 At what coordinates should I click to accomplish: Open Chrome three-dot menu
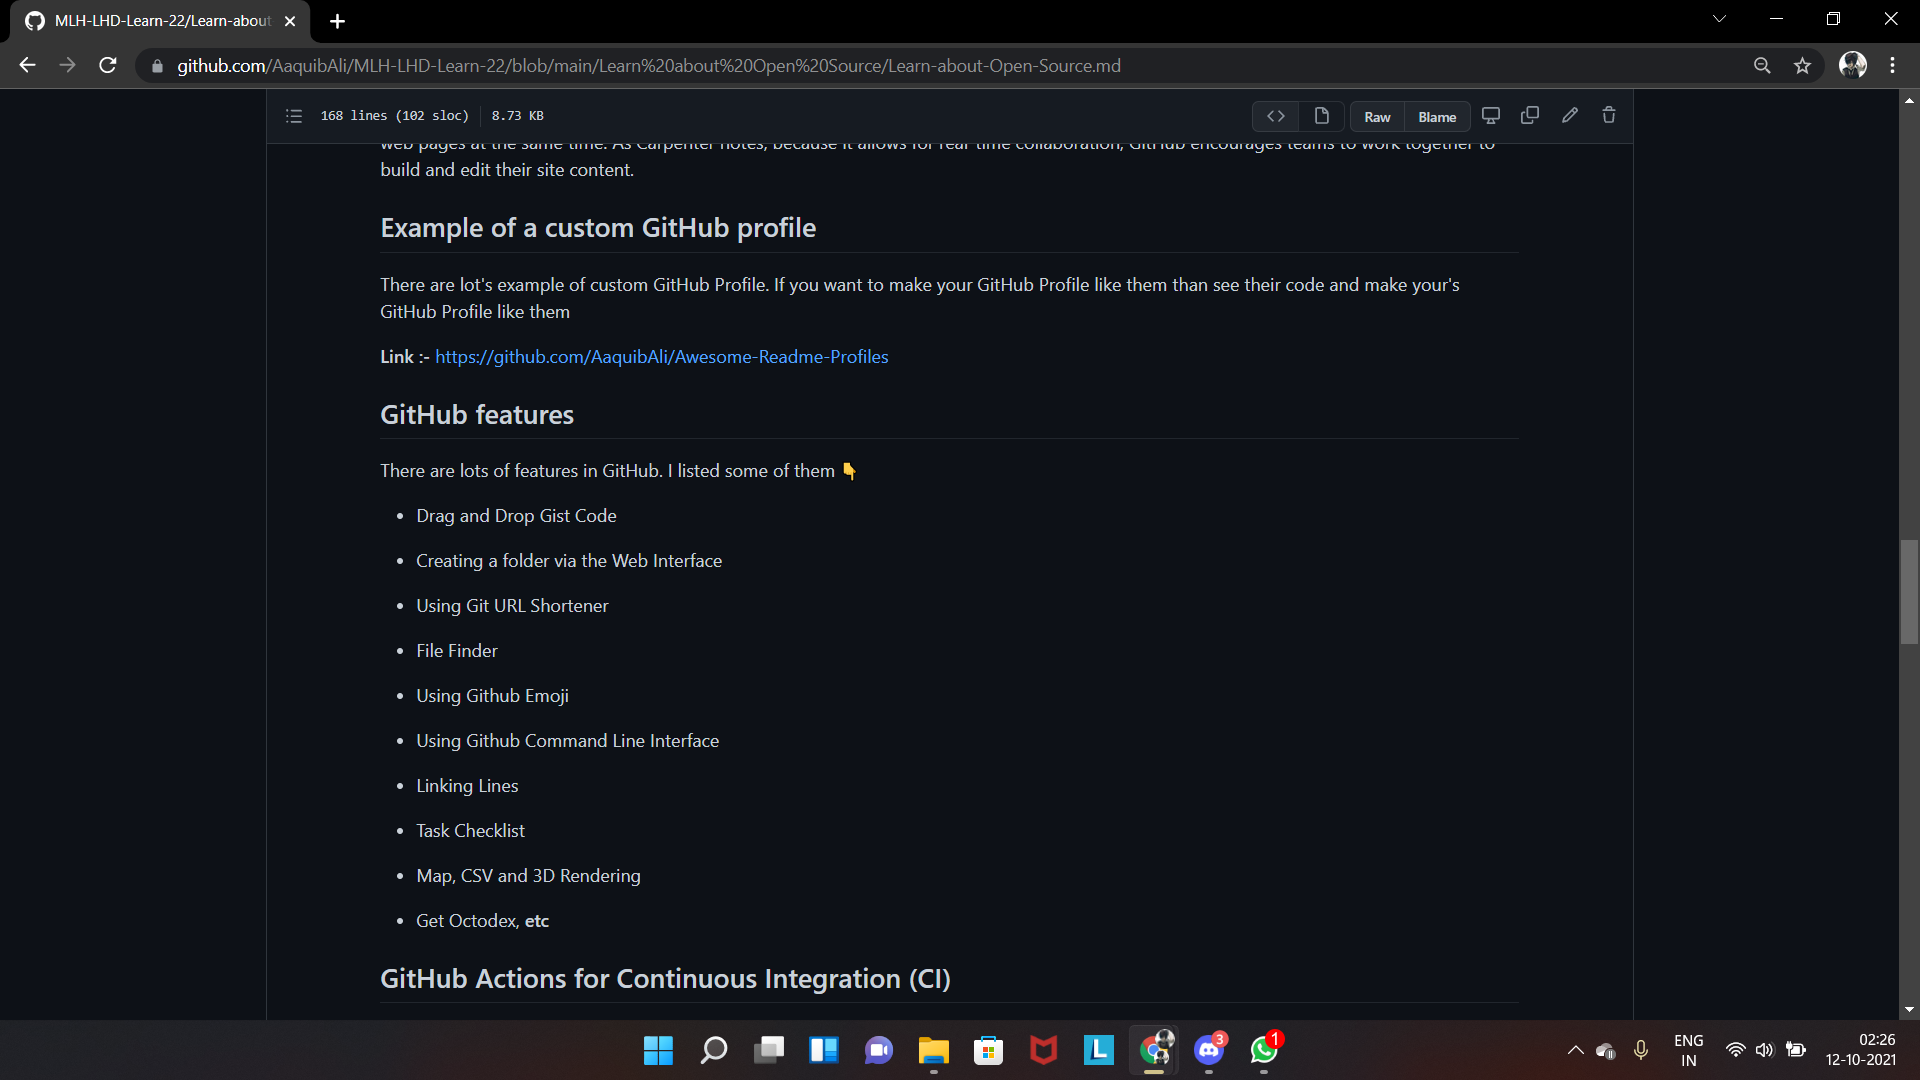1892,66
